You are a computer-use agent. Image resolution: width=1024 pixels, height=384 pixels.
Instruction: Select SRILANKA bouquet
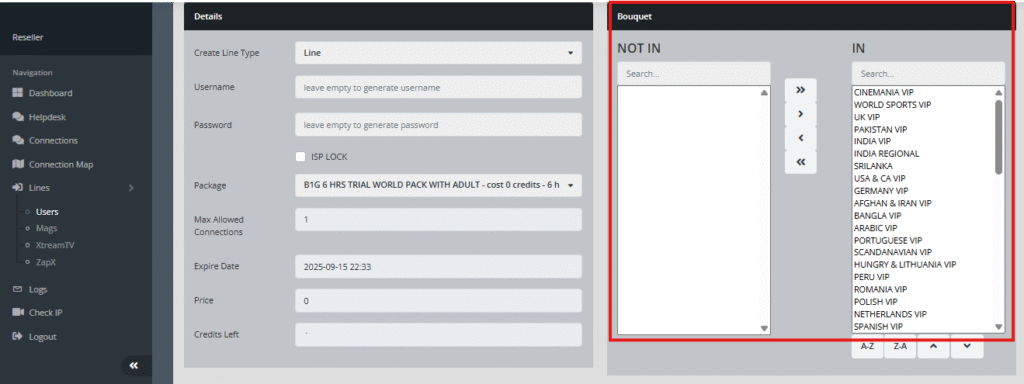873,166
